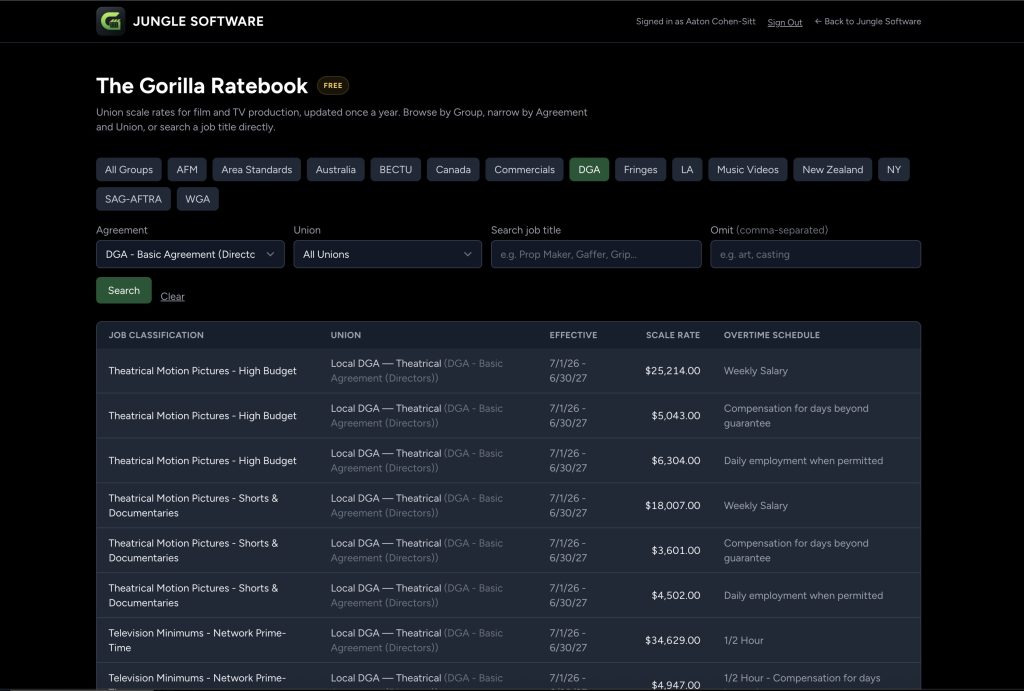This screenshot has width=1024, height=691.
Task: Select the $5,043.00 scale rate cell
Action: click(676, 415)
